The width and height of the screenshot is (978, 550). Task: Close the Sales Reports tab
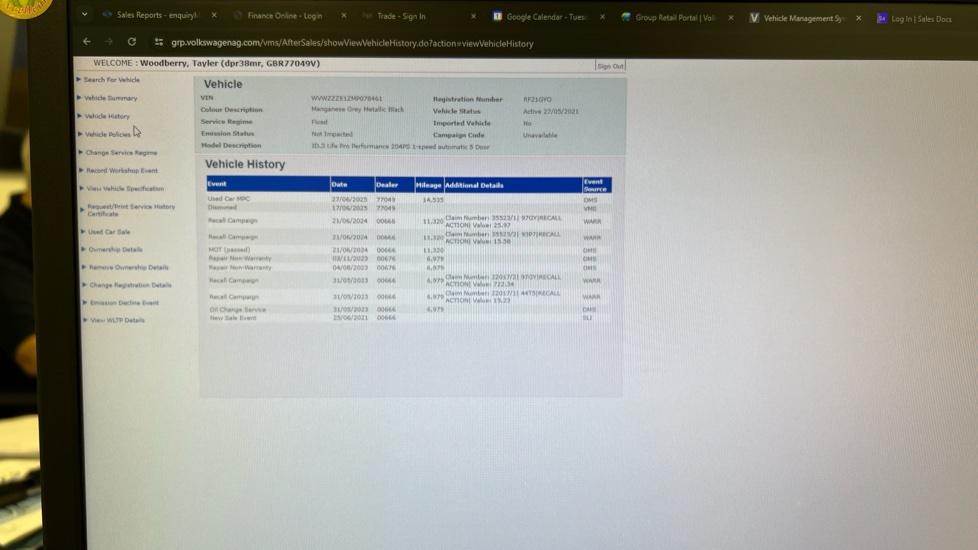(x=214, y=15)
